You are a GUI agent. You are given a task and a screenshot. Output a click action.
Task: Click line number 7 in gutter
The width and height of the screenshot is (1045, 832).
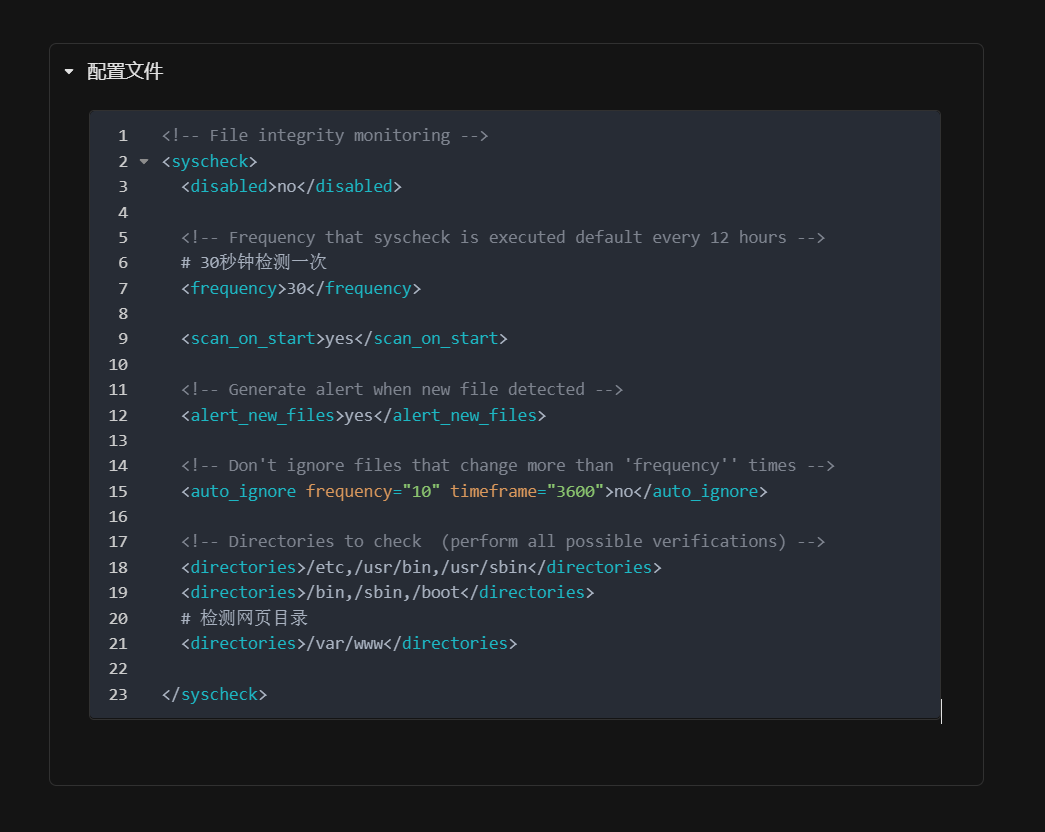click(x=122, y=288)
